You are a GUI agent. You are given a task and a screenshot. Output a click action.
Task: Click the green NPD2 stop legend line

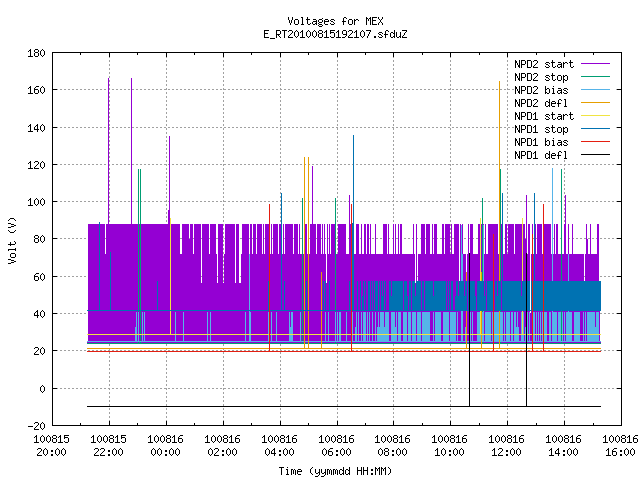[x=595, y=77]
